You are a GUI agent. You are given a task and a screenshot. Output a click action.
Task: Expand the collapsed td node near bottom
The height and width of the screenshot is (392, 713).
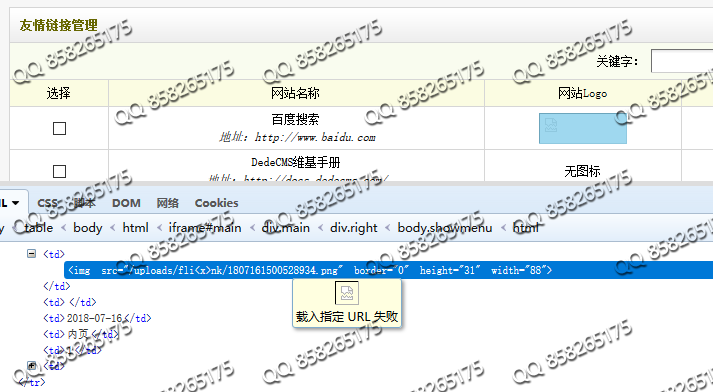click(x=31, y=365)
